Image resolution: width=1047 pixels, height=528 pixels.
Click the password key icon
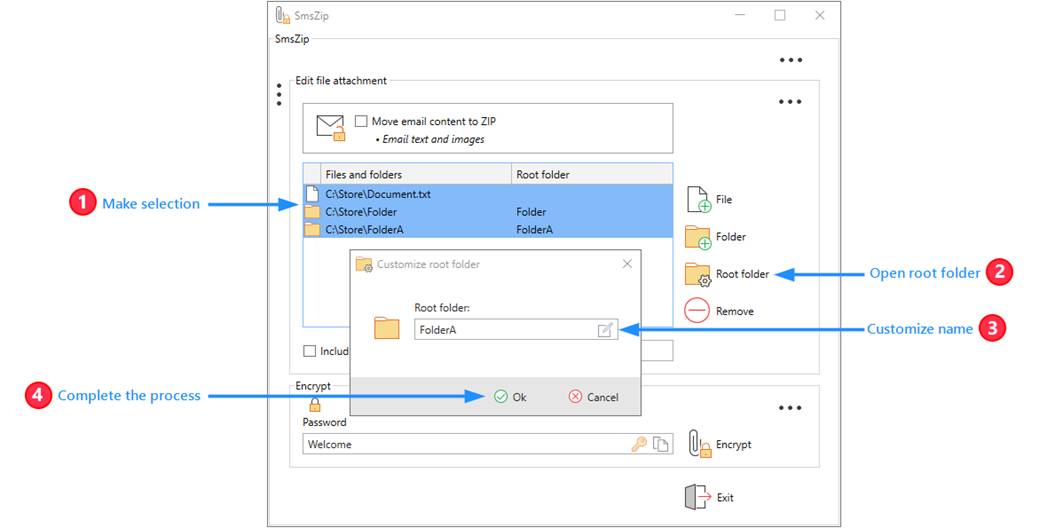pyautogui.click(x=639, y=445)
